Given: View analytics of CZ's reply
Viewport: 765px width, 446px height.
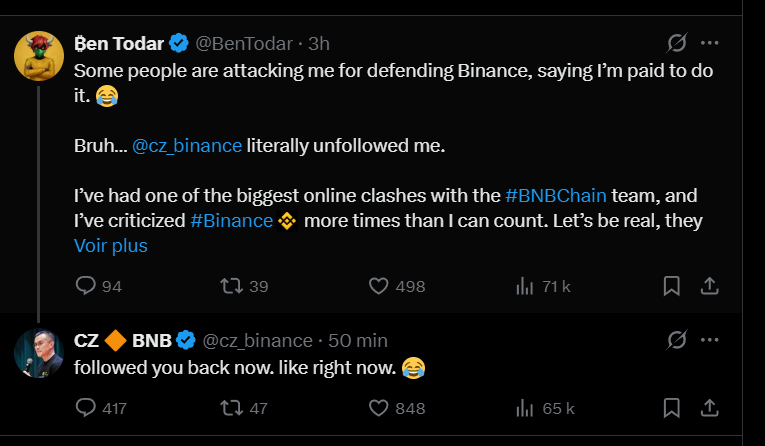Looking at the screenshot, I should point(524,408).
